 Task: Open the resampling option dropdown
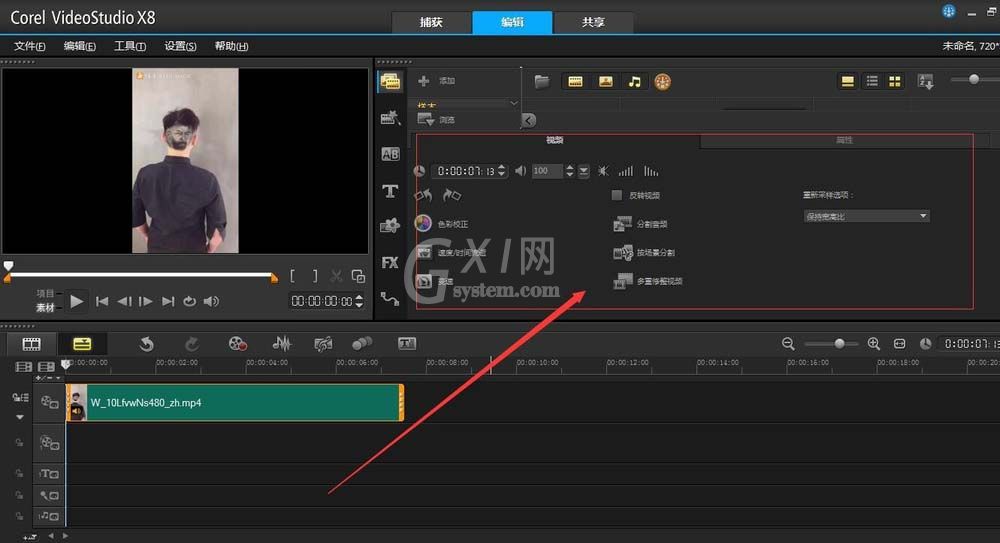point(865,216)
